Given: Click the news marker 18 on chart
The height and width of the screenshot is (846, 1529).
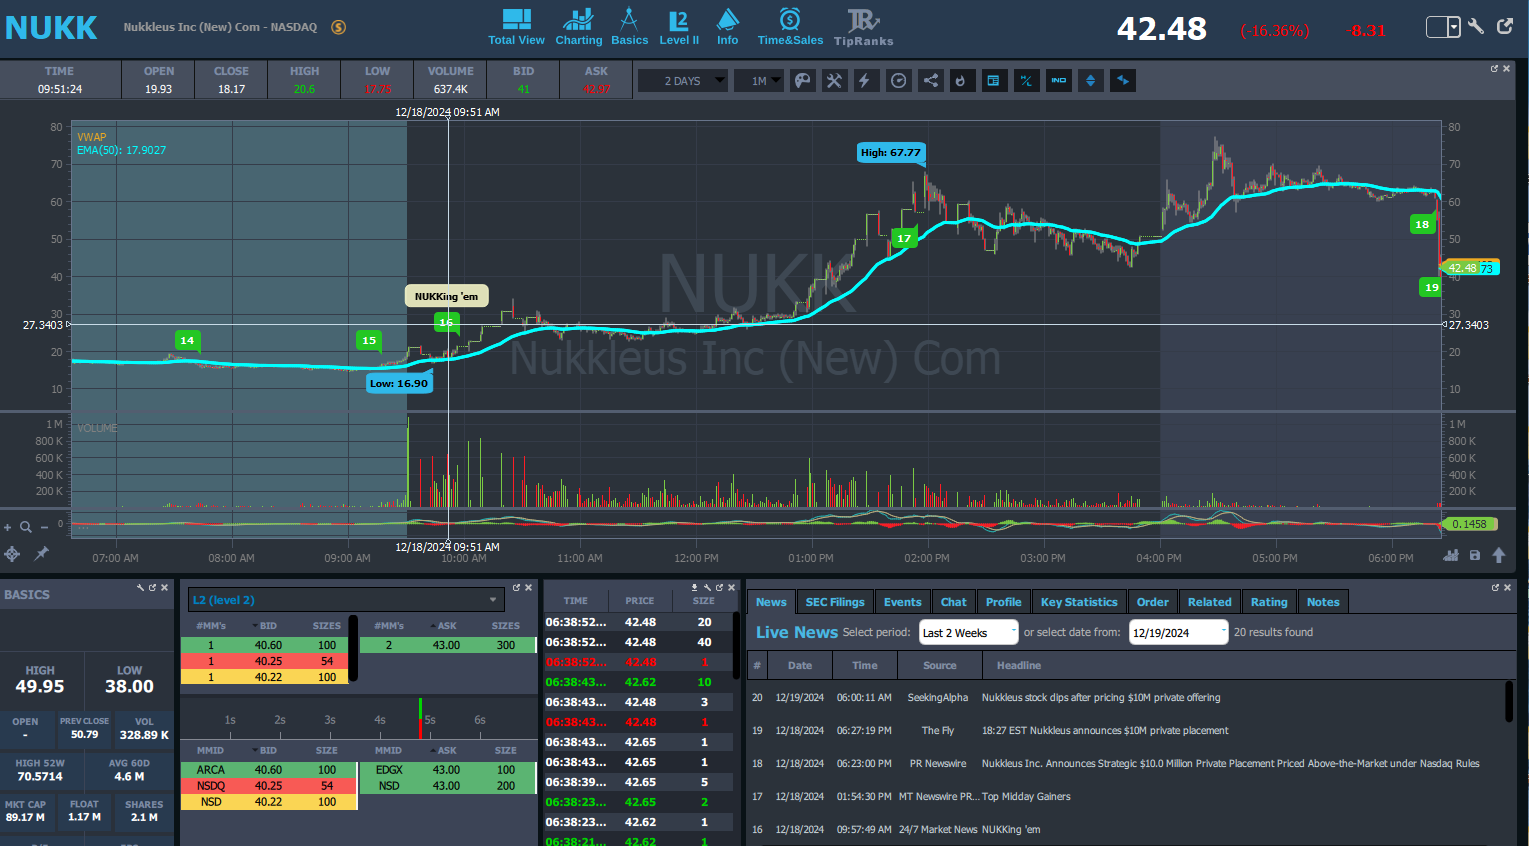Looking at the screenshot, I should [x=1422, y=224].
